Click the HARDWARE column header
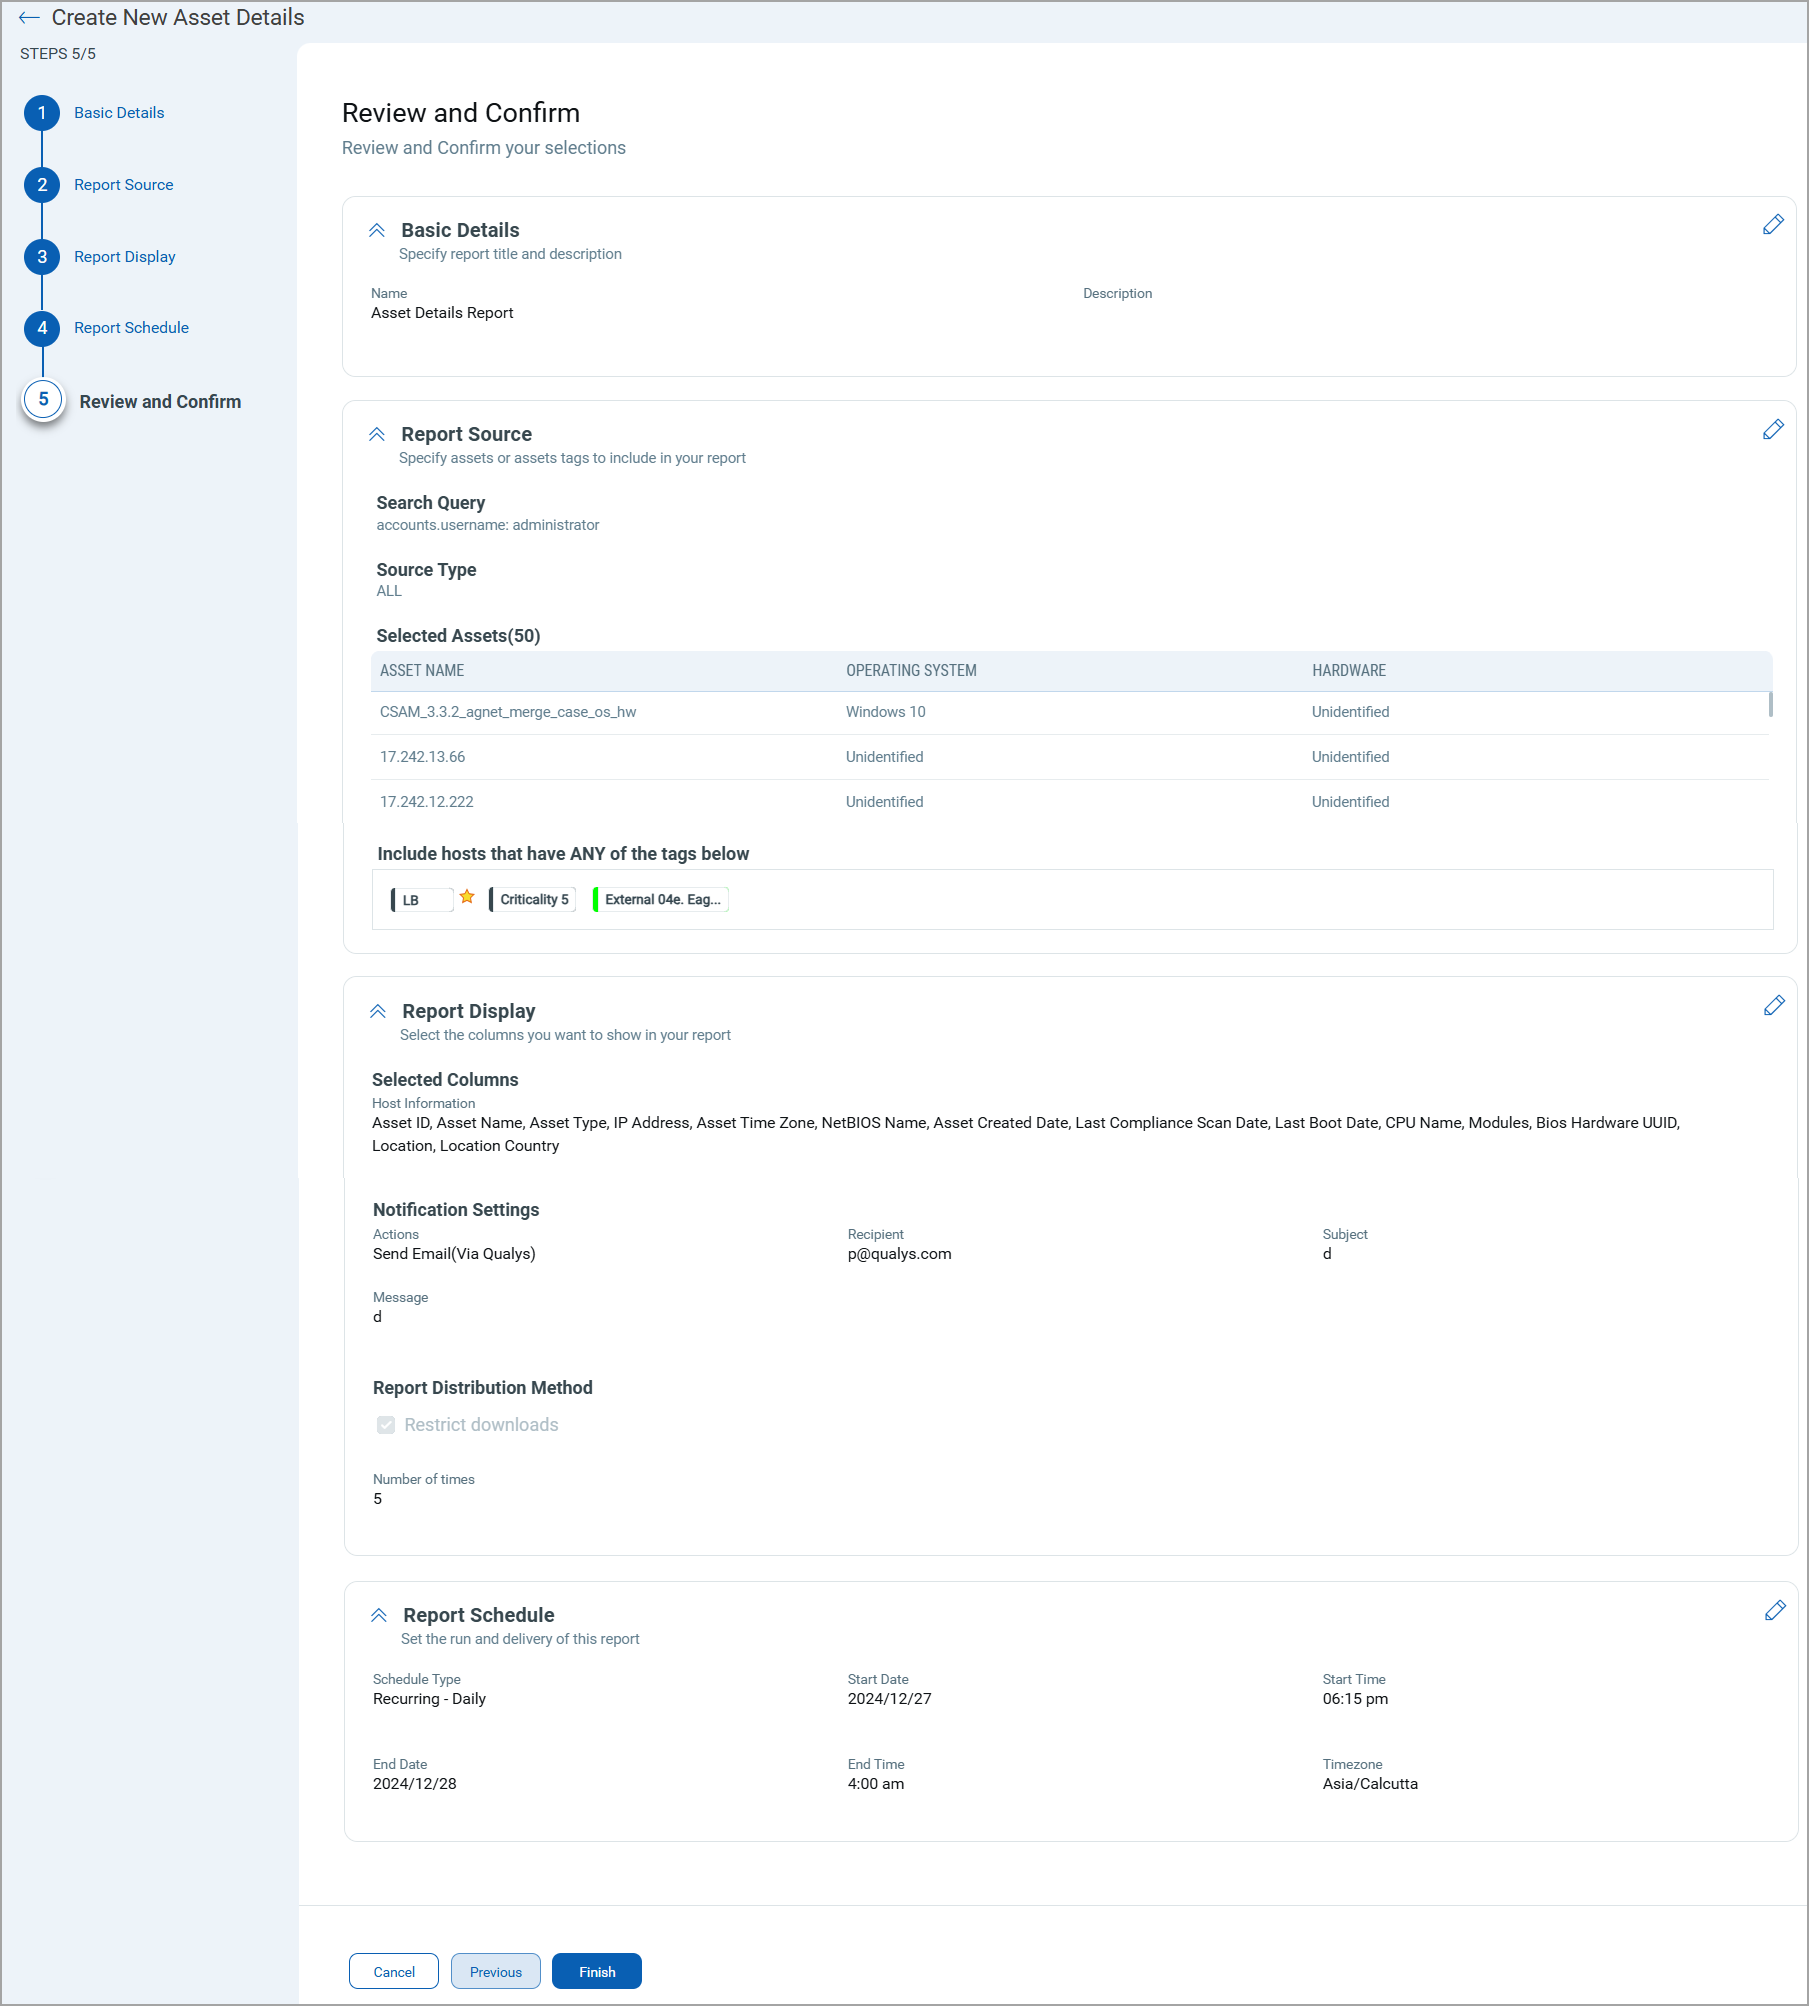 (x=1349, y=671)
